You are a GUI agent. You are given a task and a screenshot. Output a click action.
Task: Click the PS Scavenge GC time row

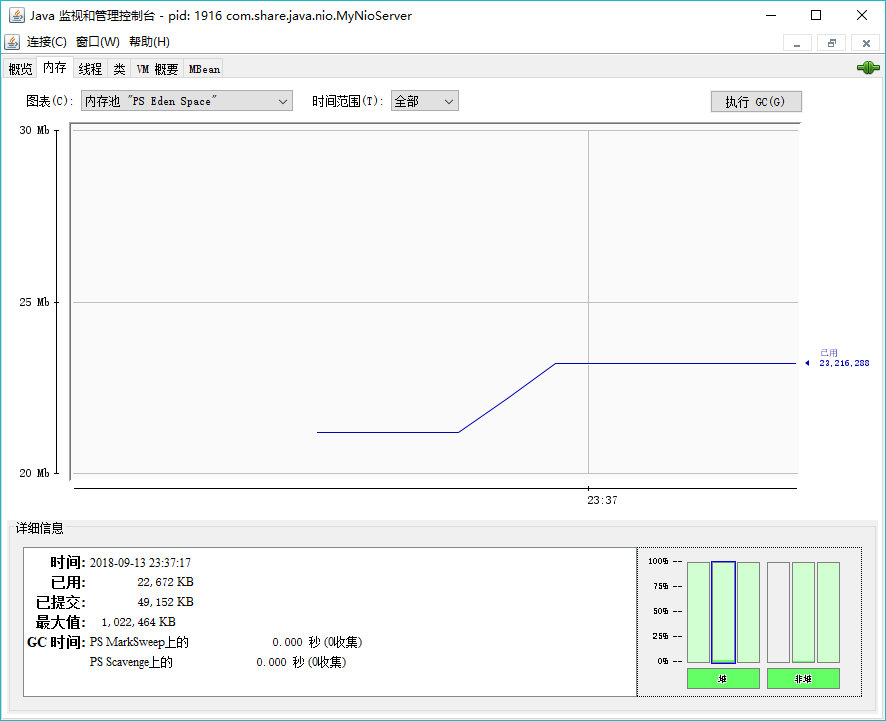coord(218,662)
